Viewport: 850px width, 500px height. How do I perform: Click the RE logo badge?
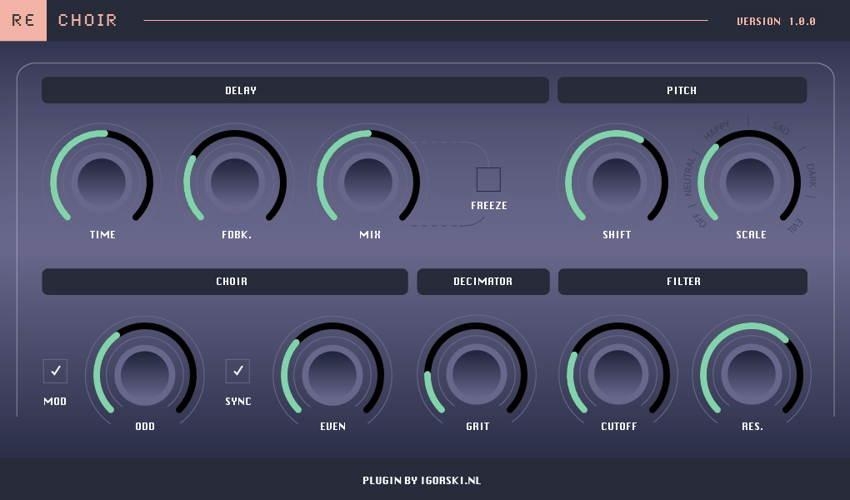(x=23, y=20)
